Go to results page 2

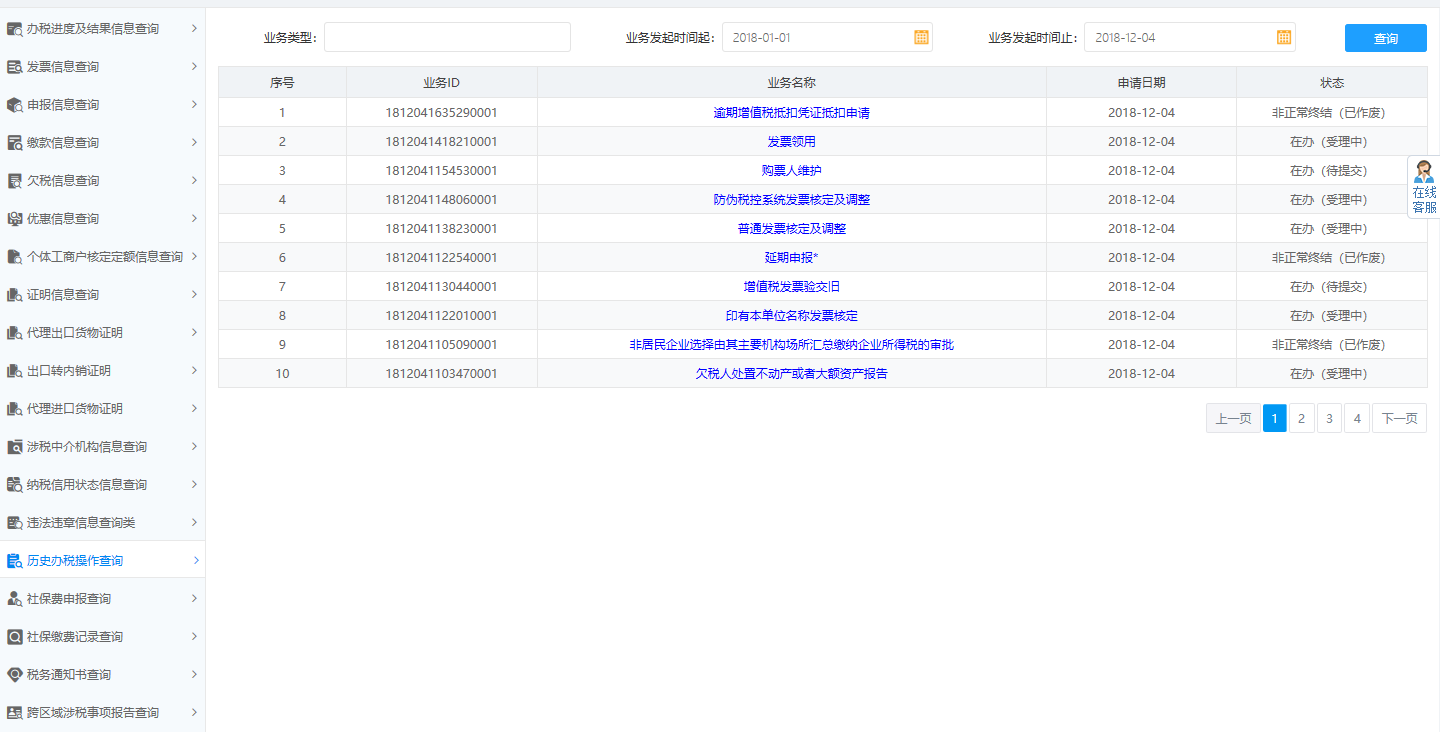pyautogui.click(x=1301, y=418)
